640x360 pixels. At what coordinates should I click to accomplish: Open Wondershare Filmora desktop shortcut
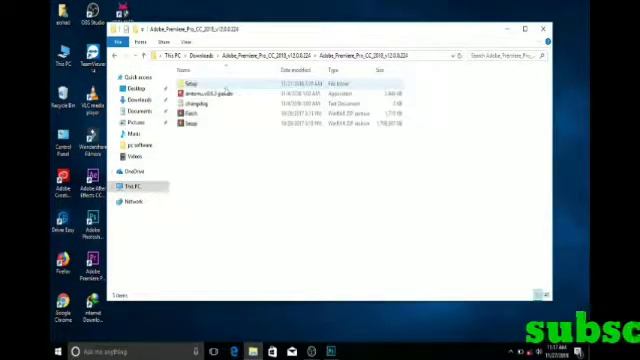click(x=93, y=142)
